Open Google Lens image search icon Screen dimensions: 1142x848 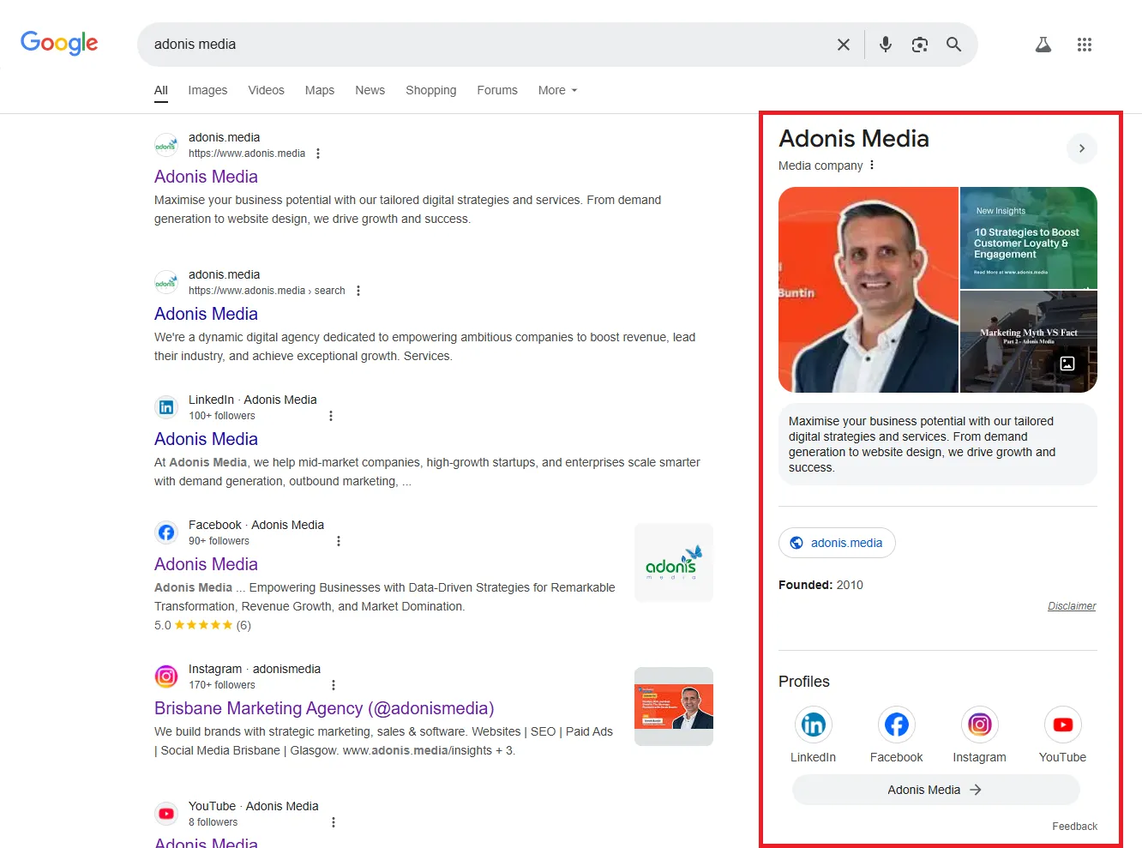[919, 44]
